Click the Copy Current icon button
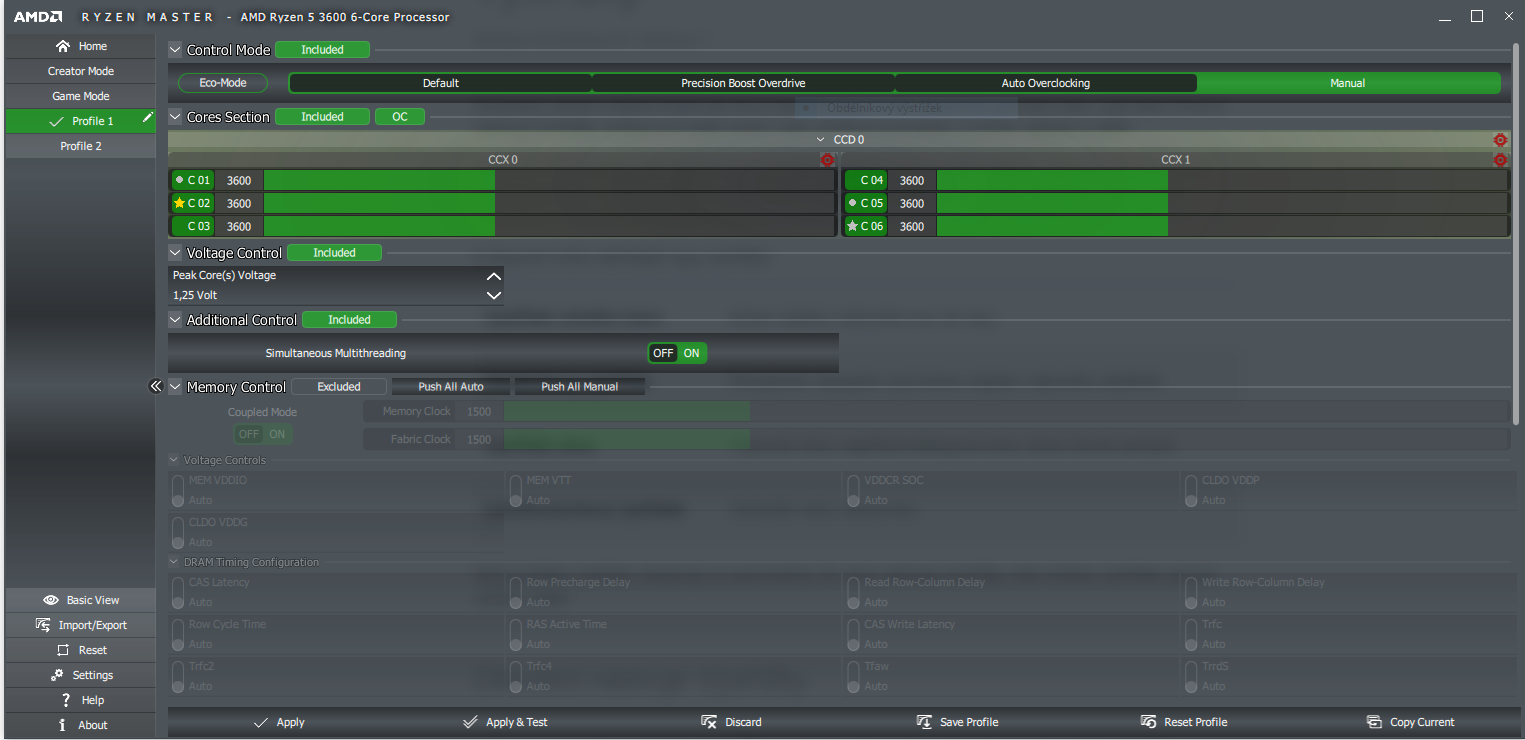 click(x=1374, y=722)
